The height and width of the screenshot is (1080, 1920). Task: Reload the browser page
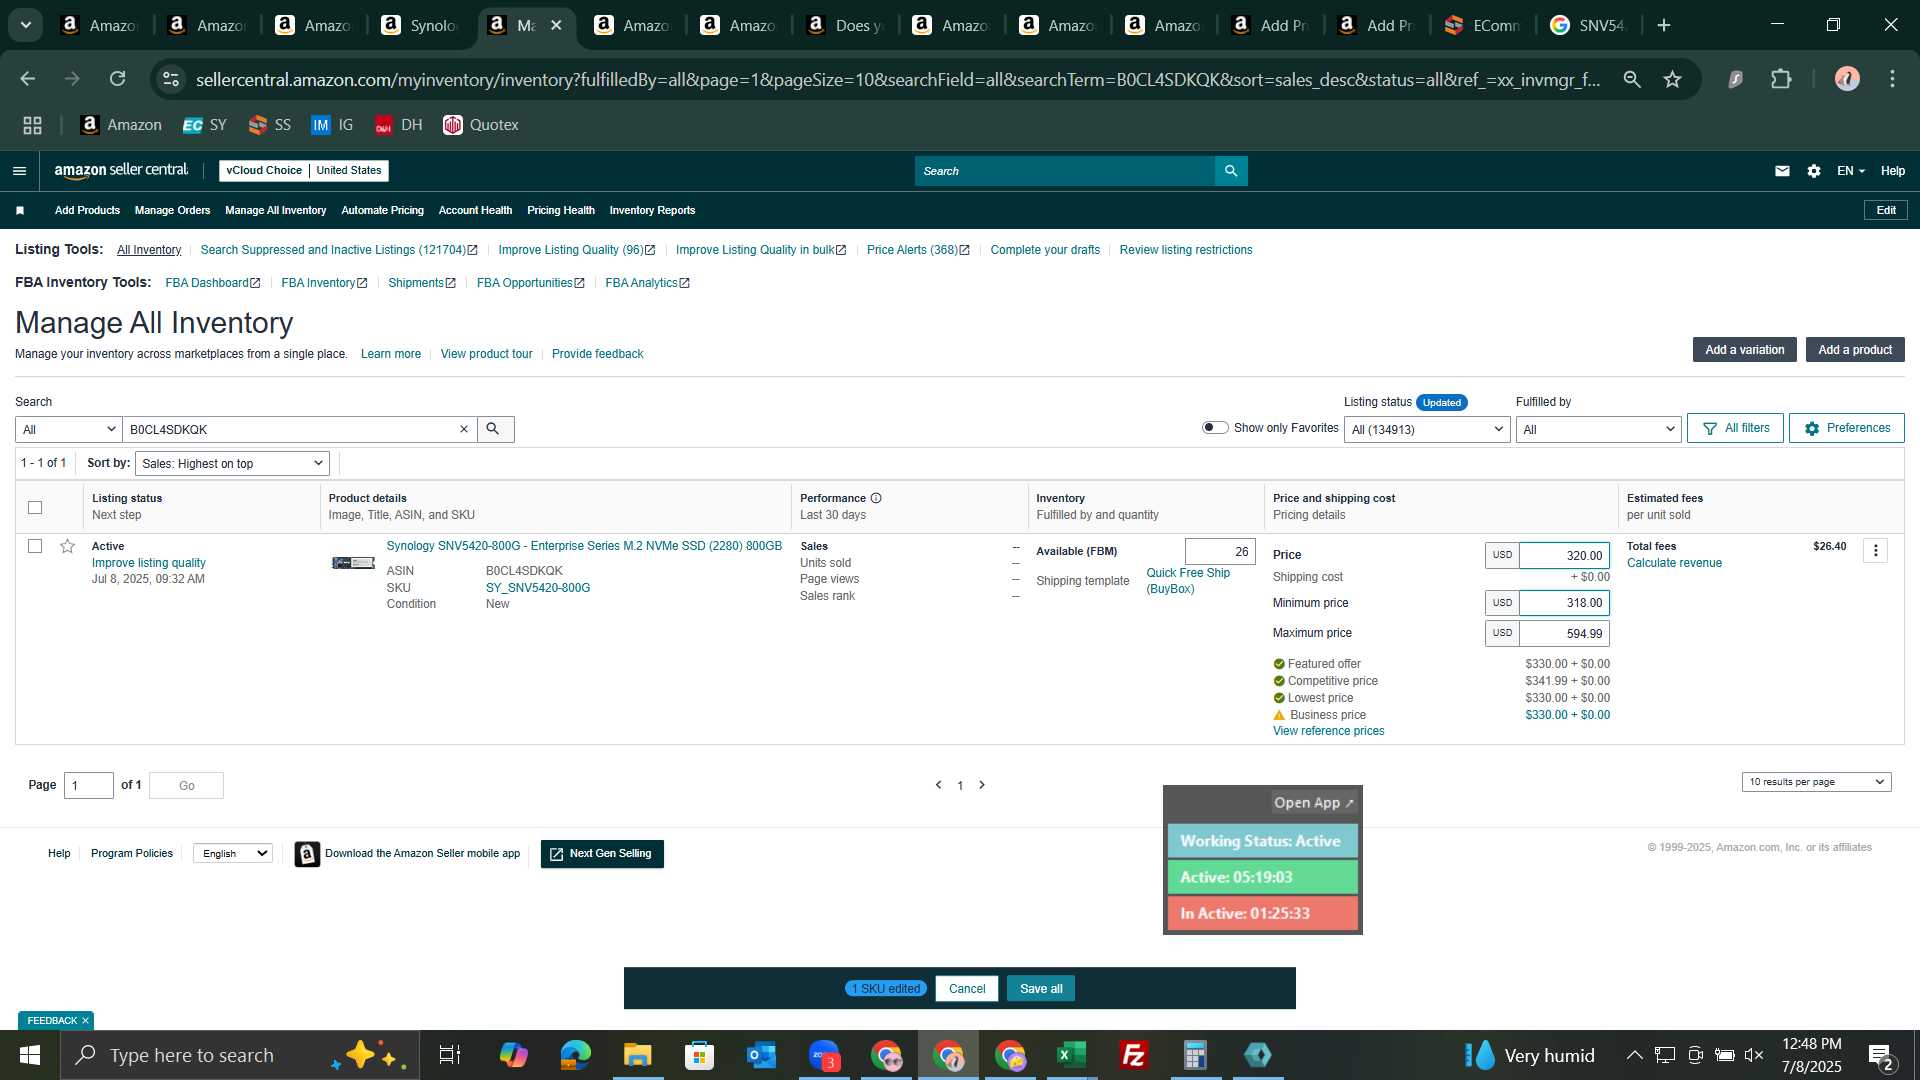coord(117,79)
